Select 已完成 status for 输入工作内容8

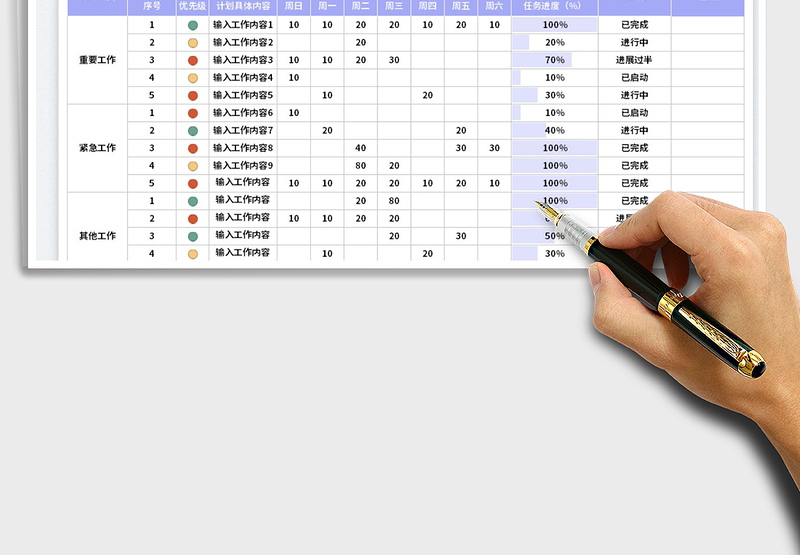634,148
